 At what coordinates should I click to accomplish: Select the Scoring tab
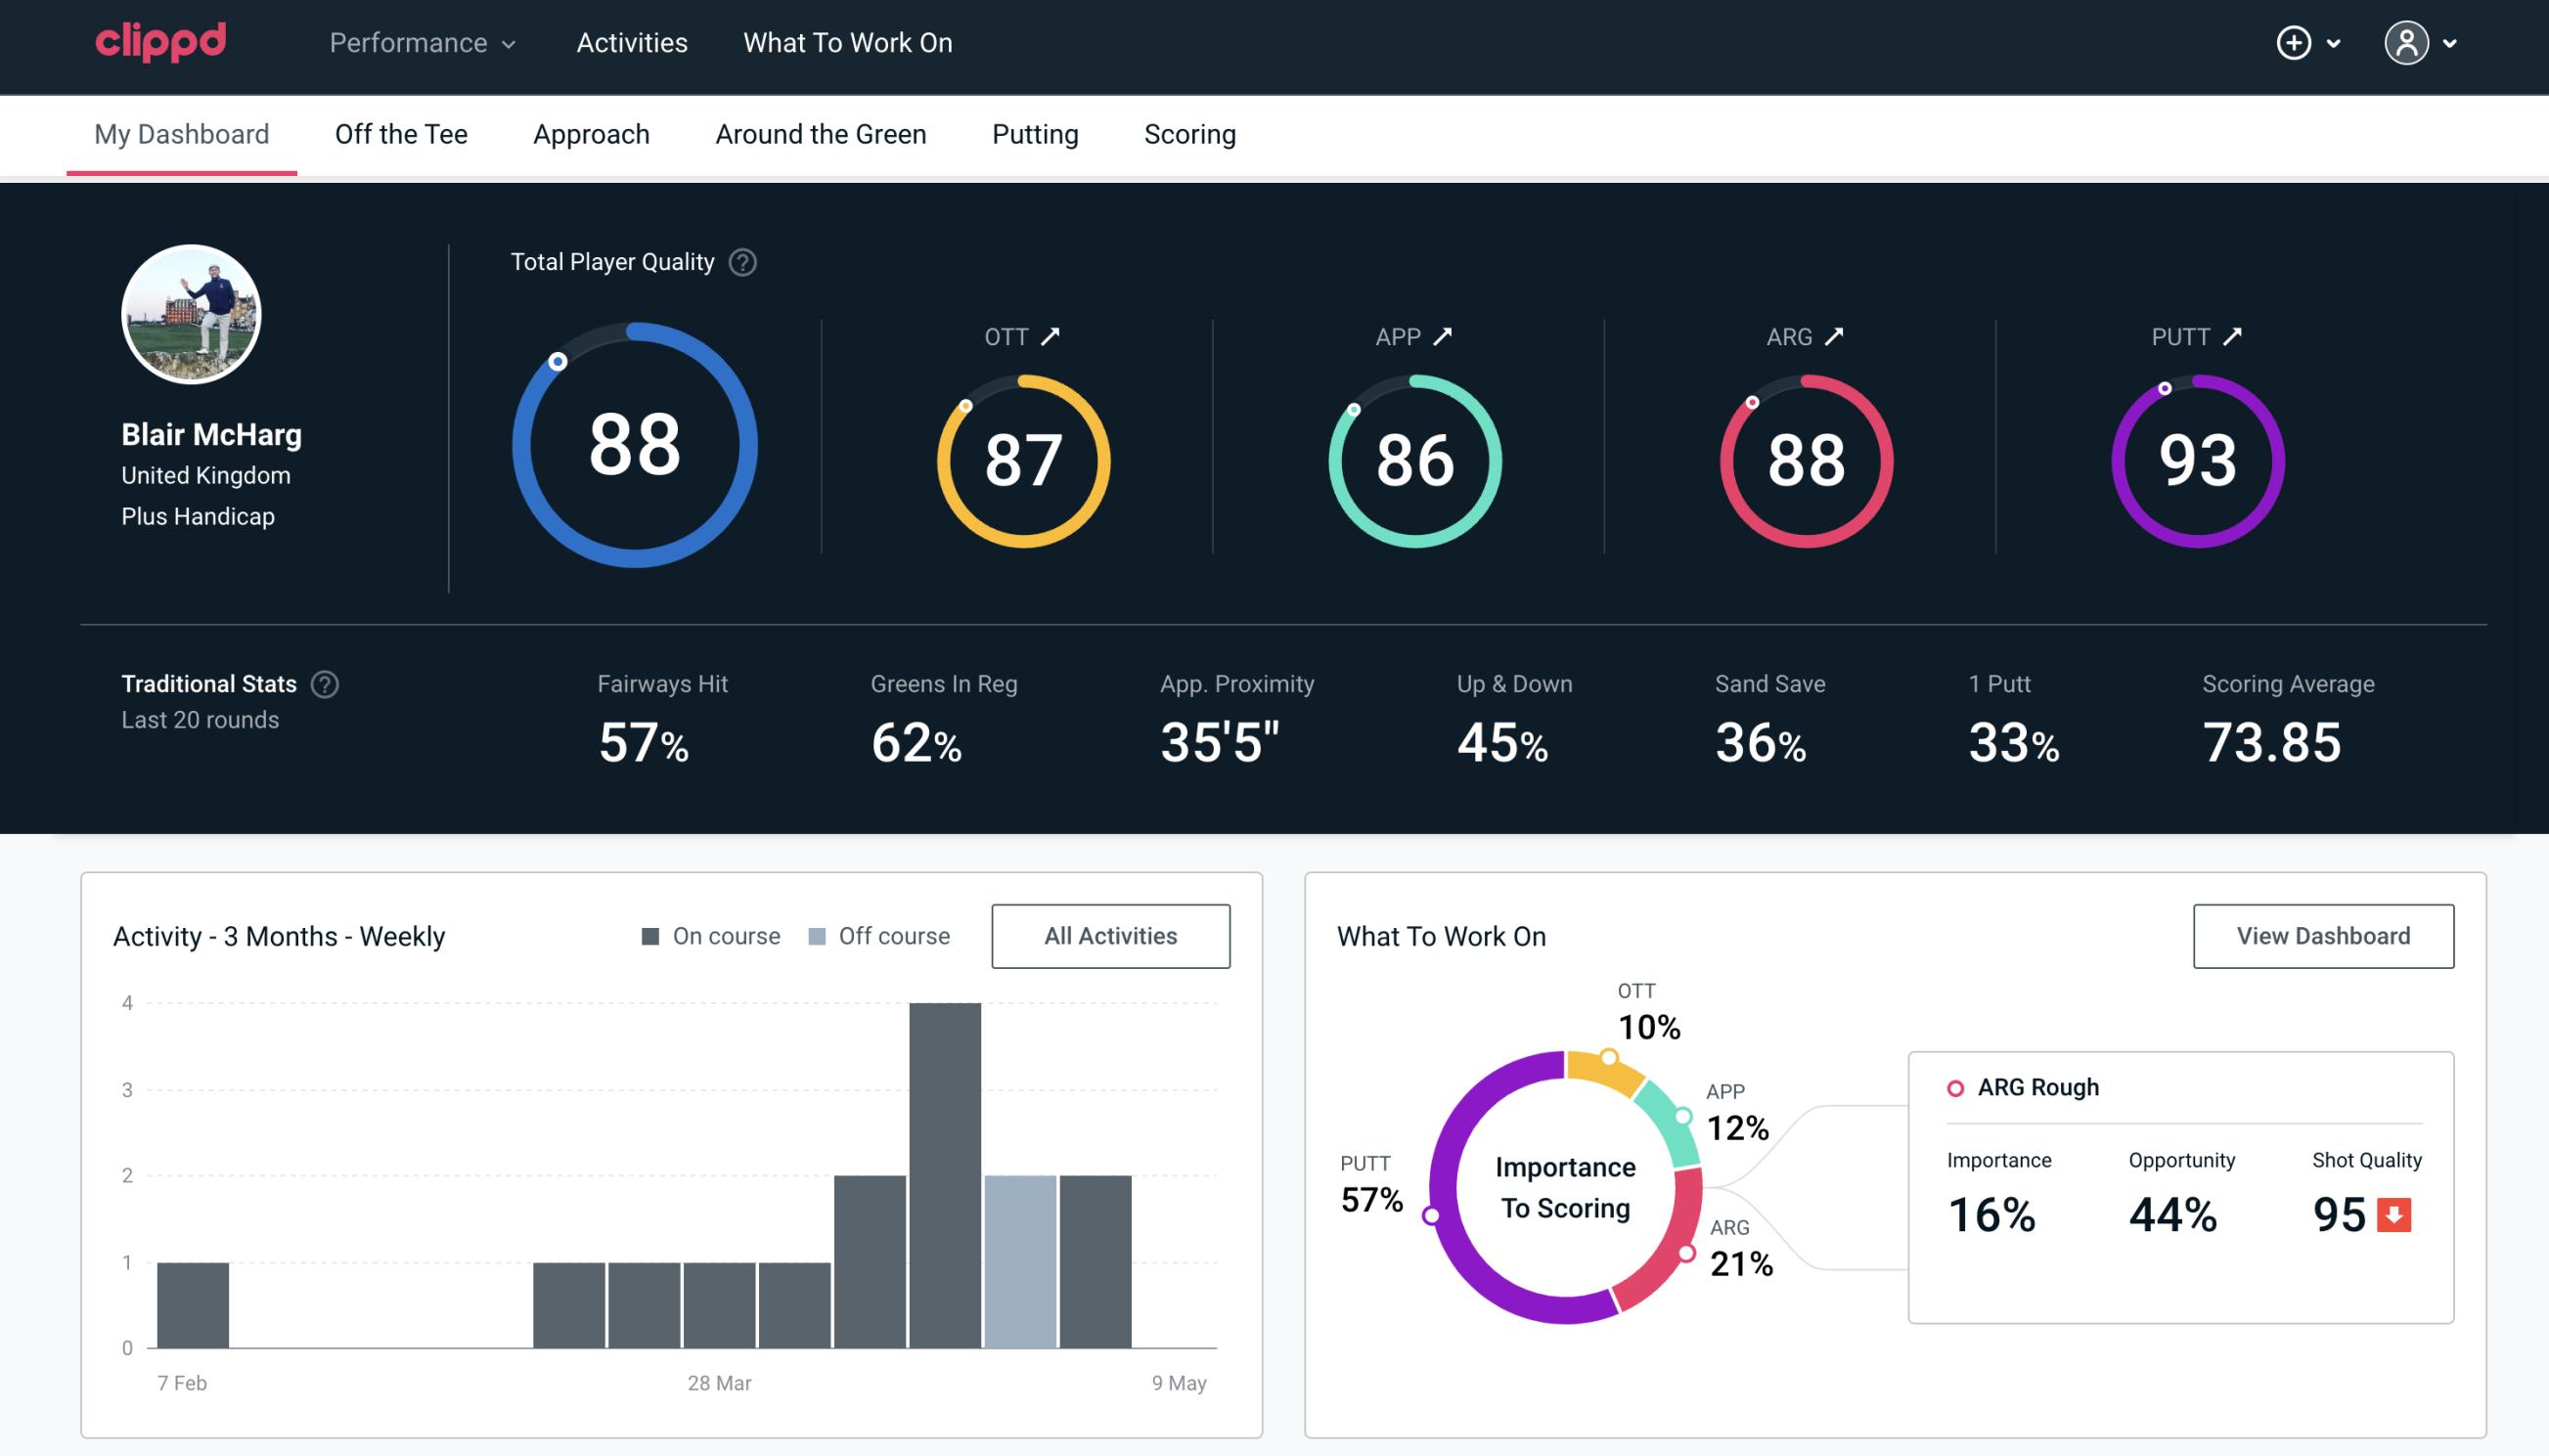click(1190, 133)
